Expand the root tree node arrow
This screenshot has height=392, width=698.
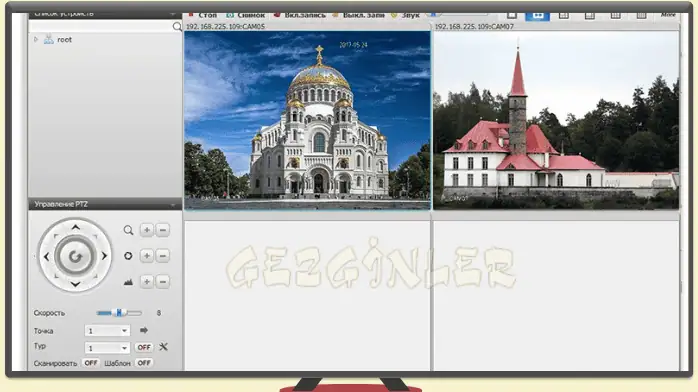(x=36, y=40)
